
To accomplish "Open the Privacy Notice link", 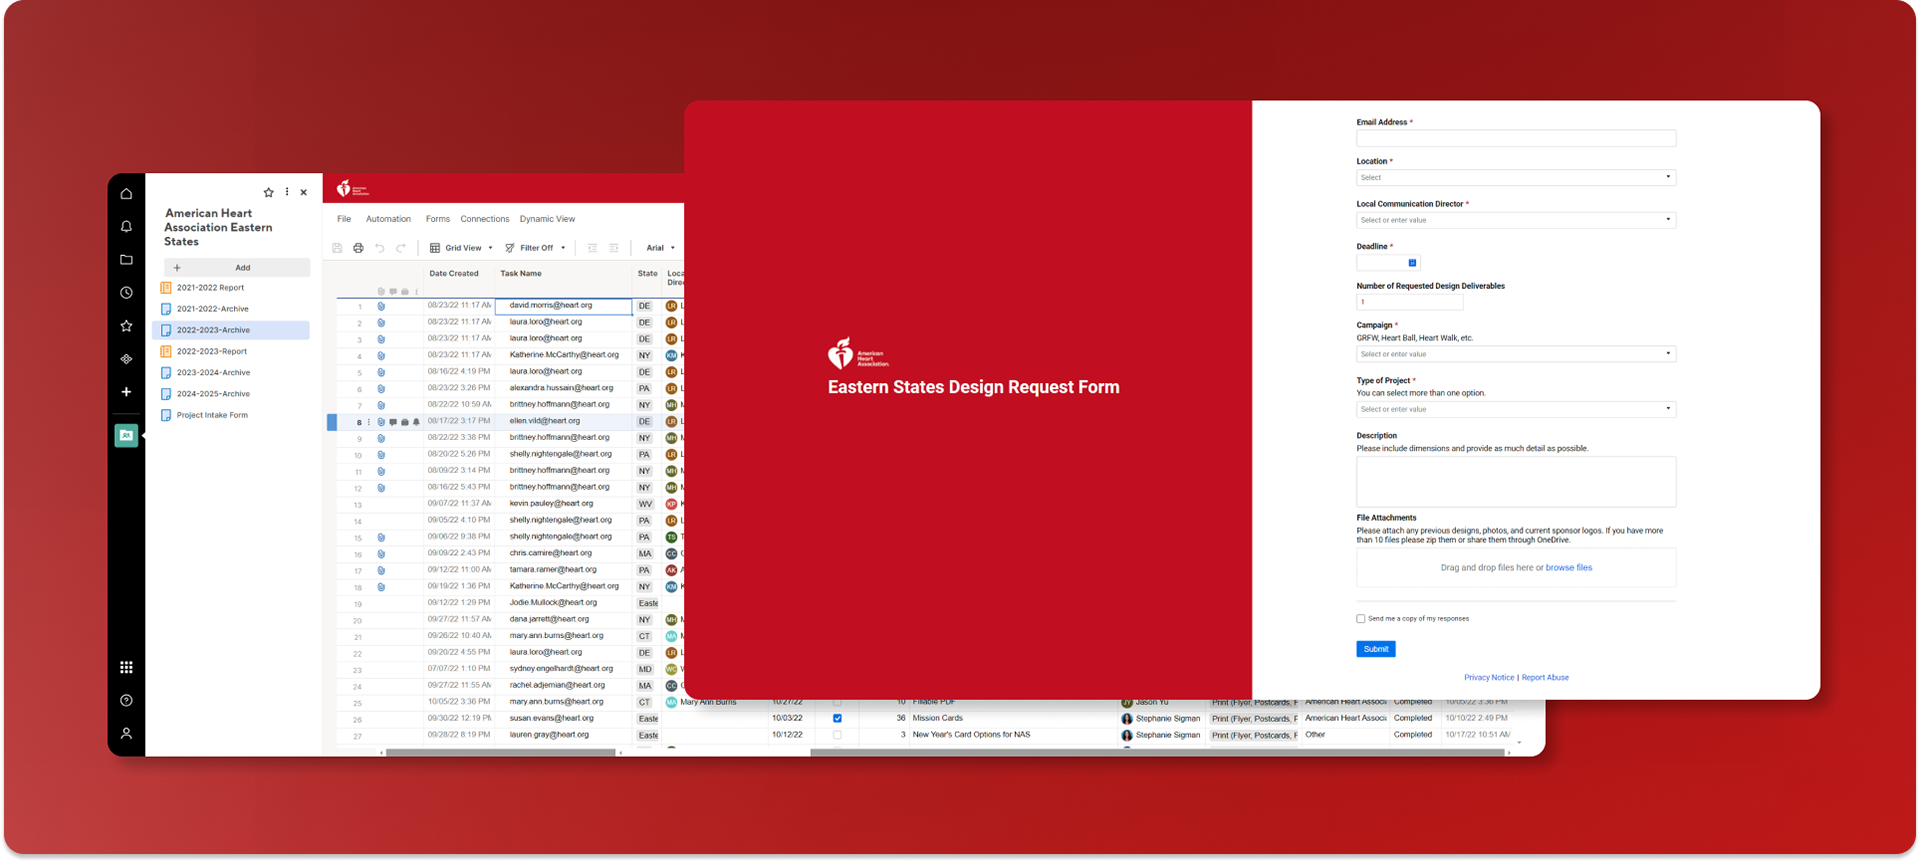I will tap(1489, 678).
